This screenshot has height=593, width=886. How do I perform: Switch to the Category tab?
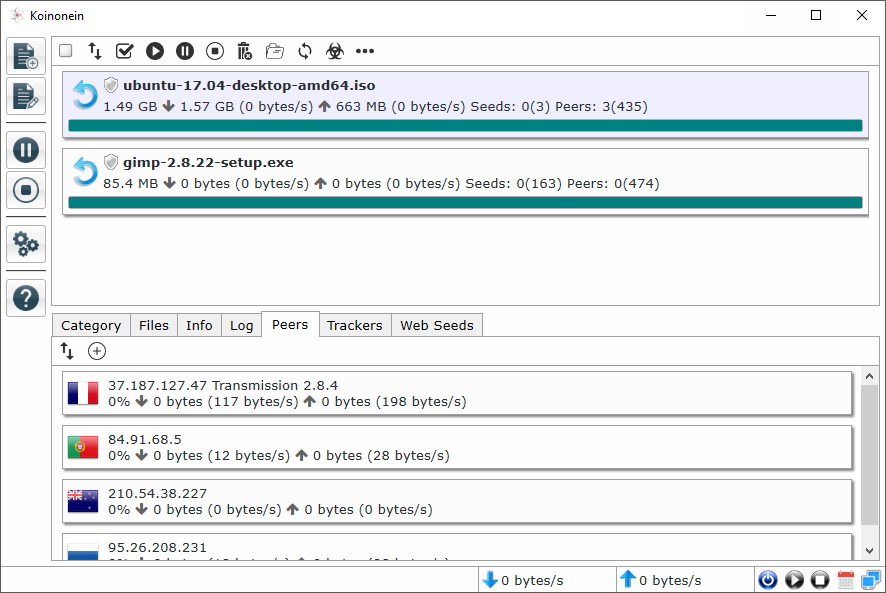click(x=91, y=325)
